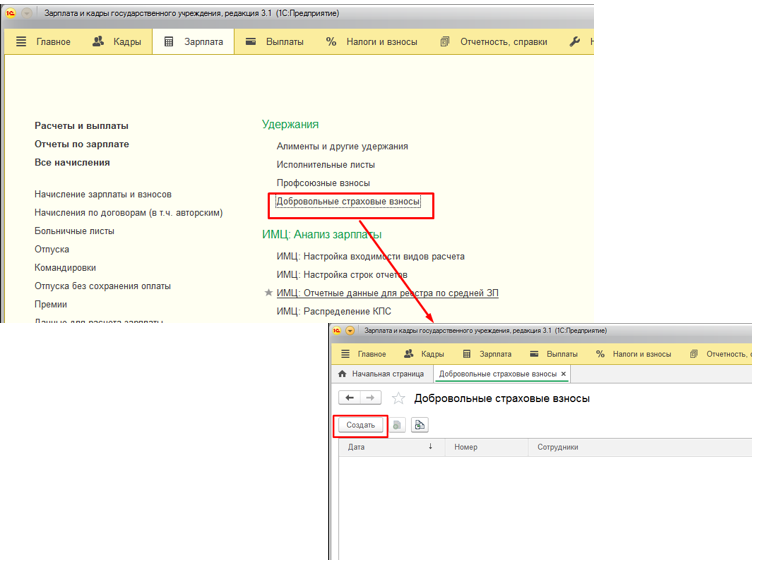The image size is (757, 568).
Task: Click the copy document icon beside Создать
Action: point(397,425)
